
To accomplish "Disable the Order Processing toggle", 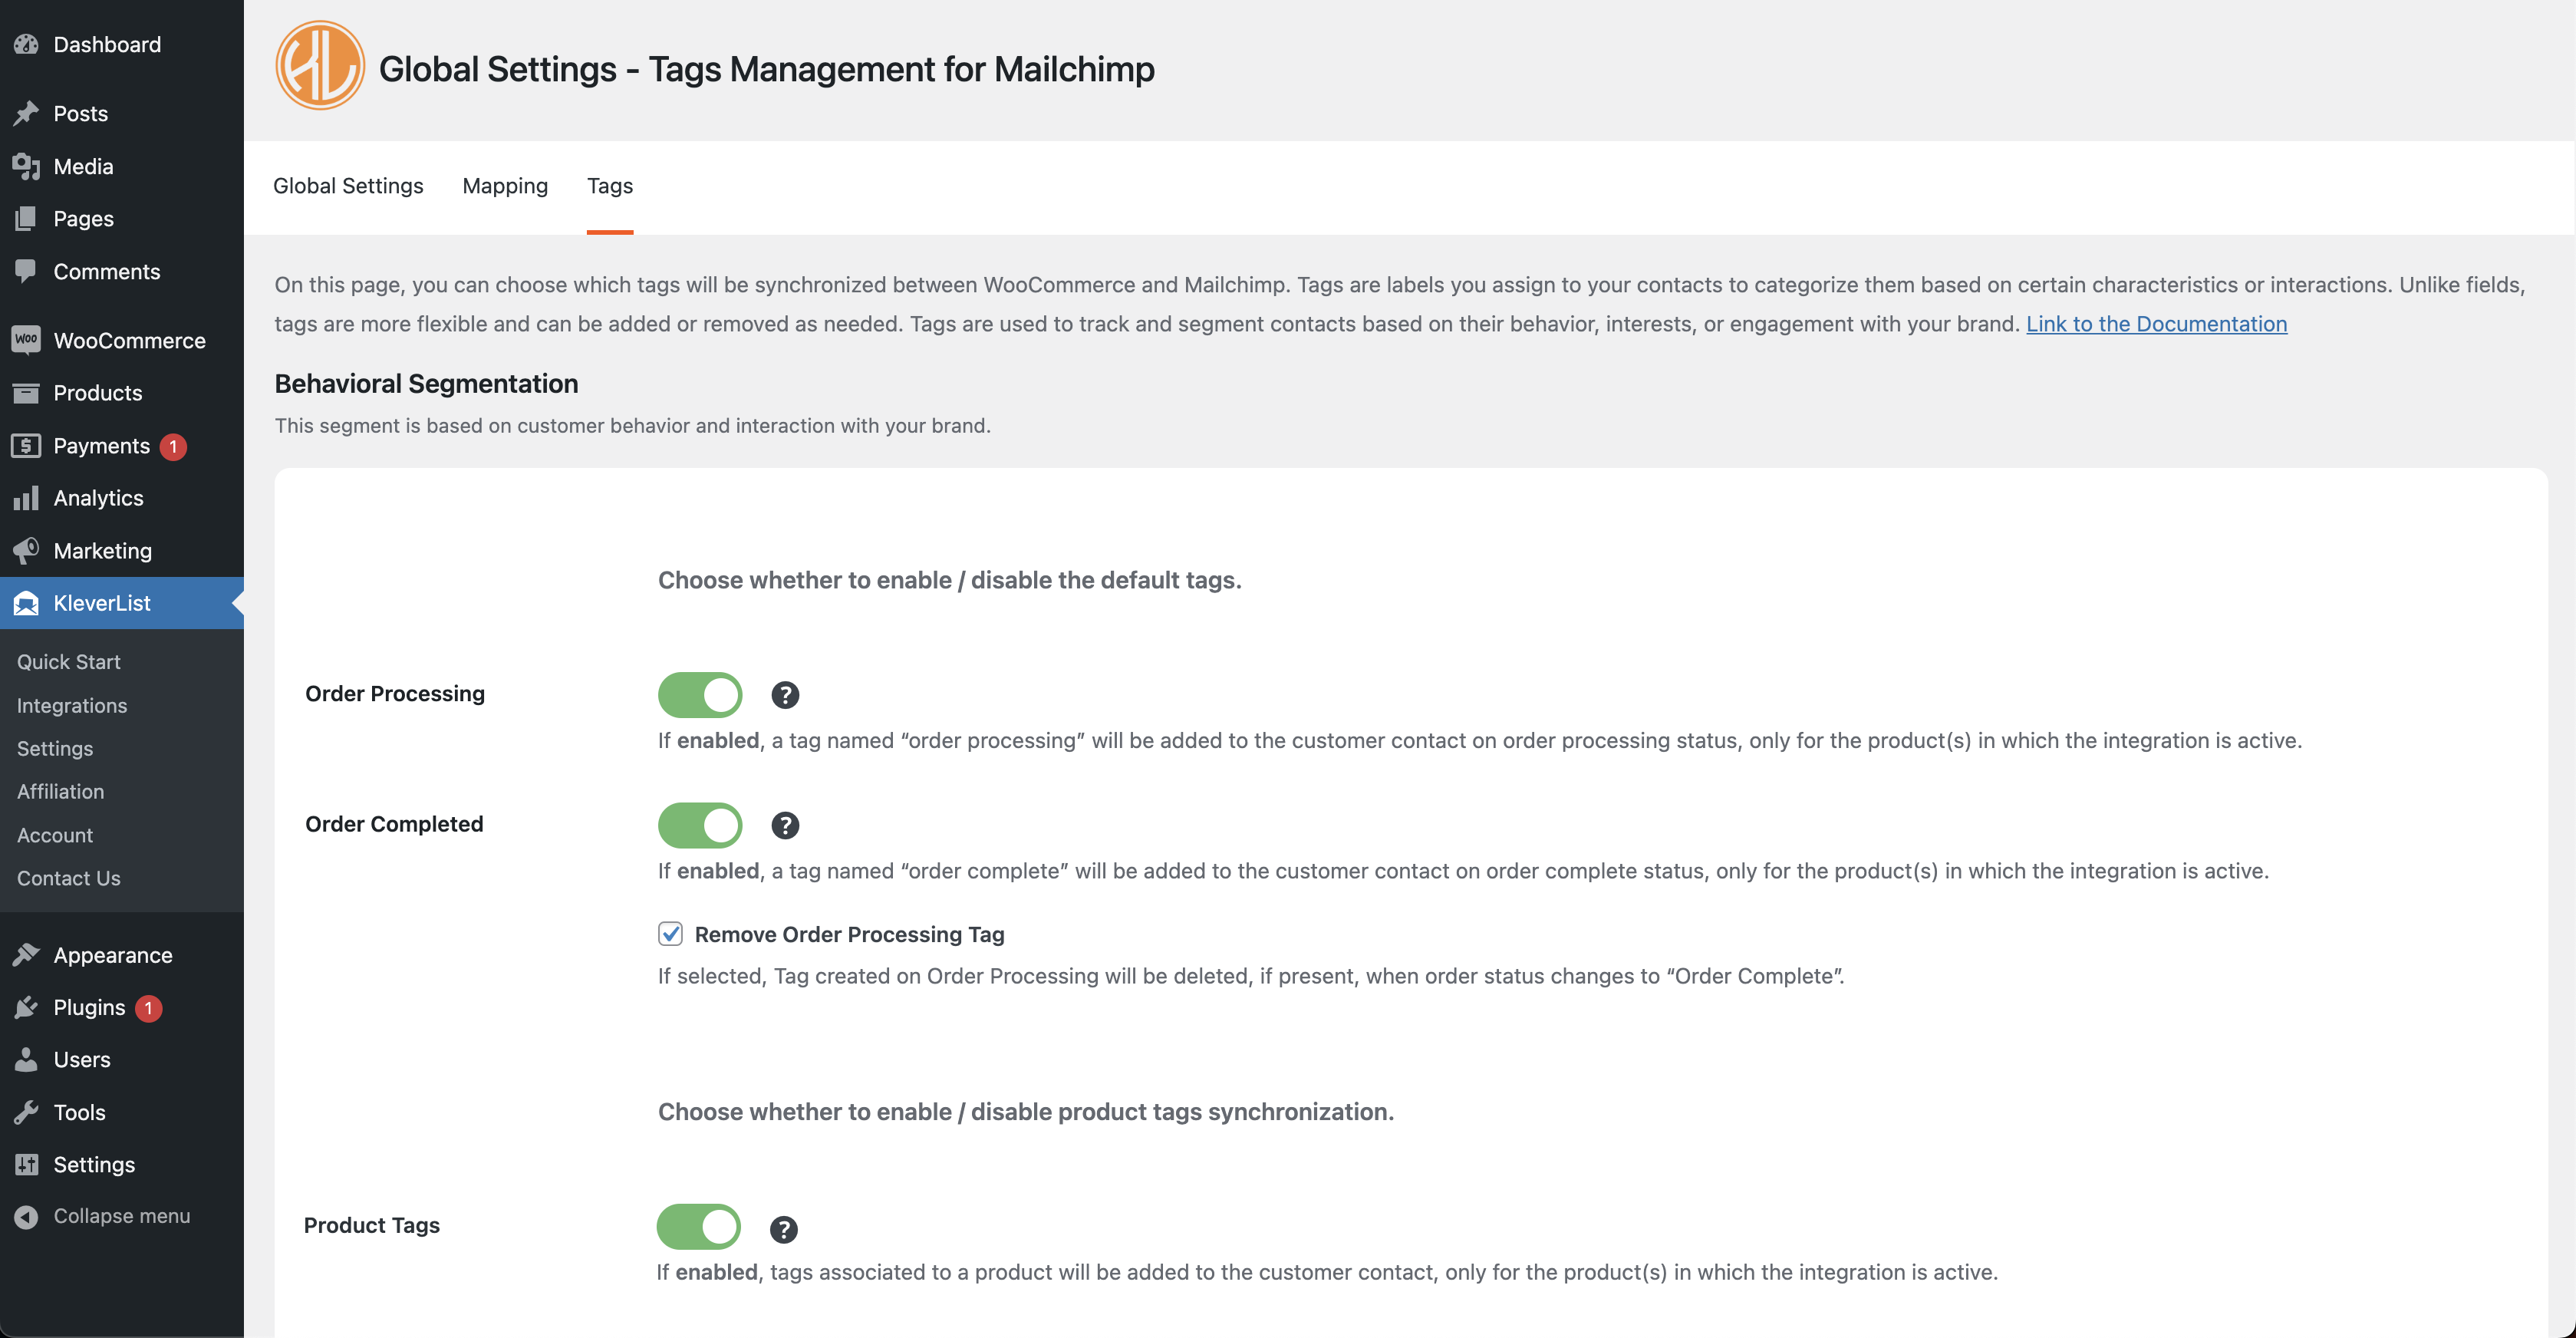I will (x=700, y=694).
